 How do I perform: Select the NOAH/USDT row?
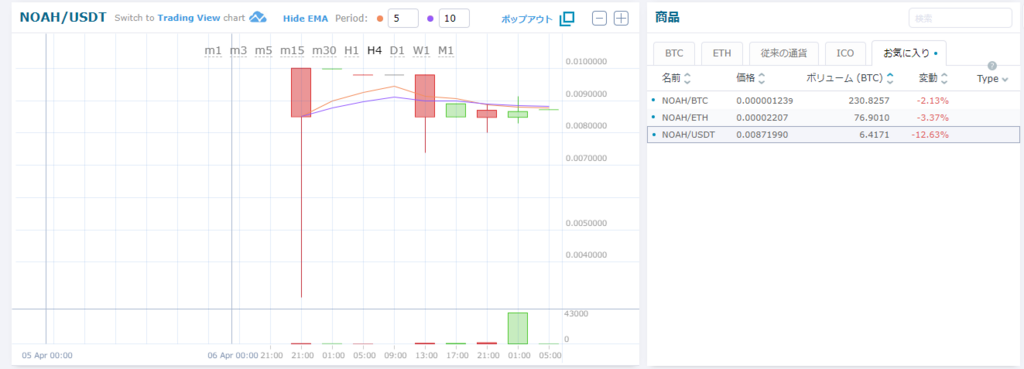click(833, 135)
